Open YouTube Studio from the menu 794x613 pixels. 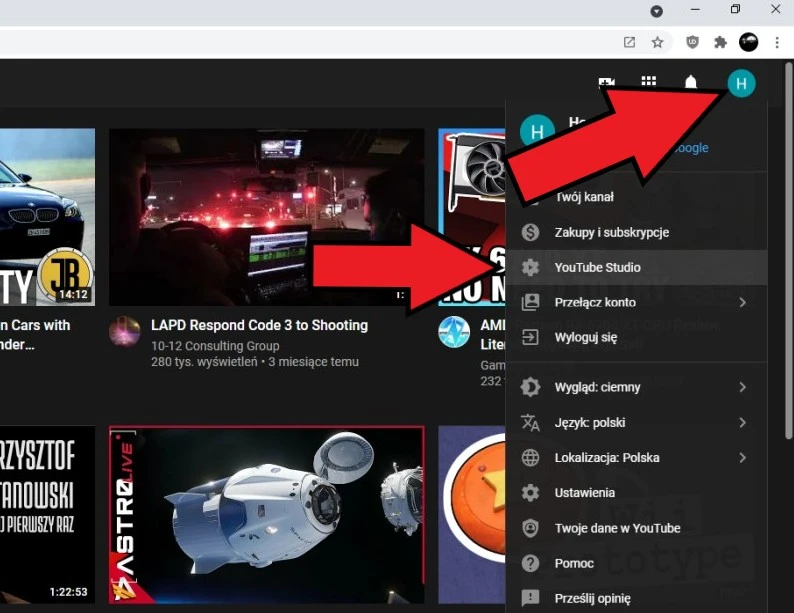tap(636, 267)
